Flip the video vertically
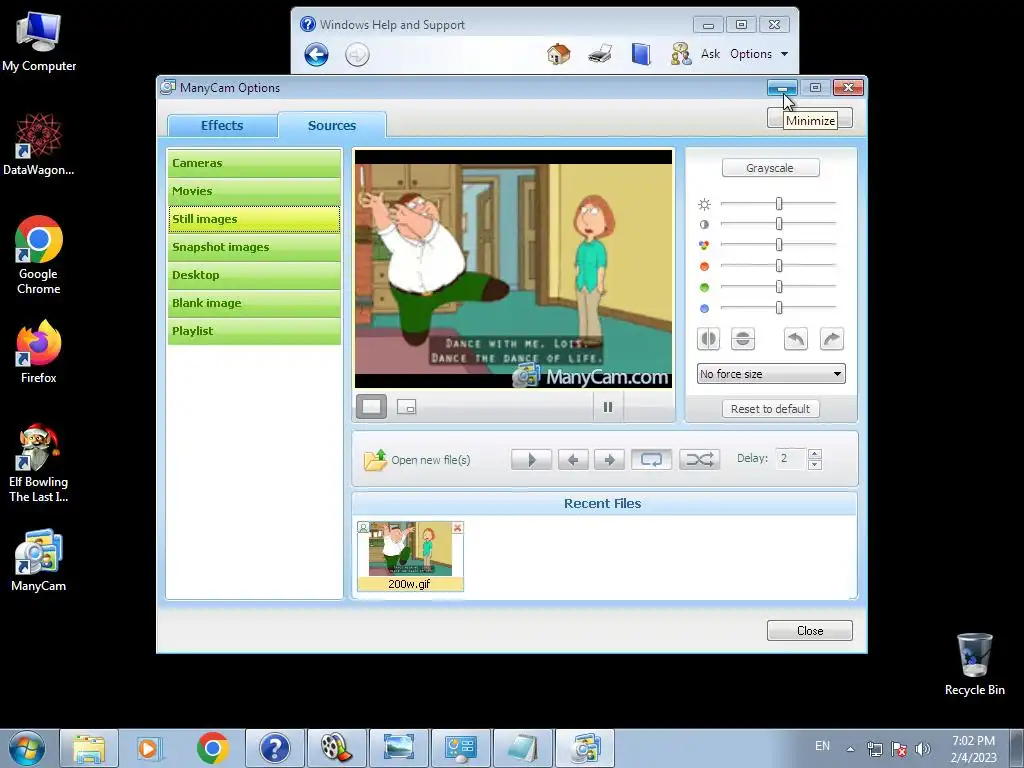This screenshot has height=768, width=1024. pos(743,339)
